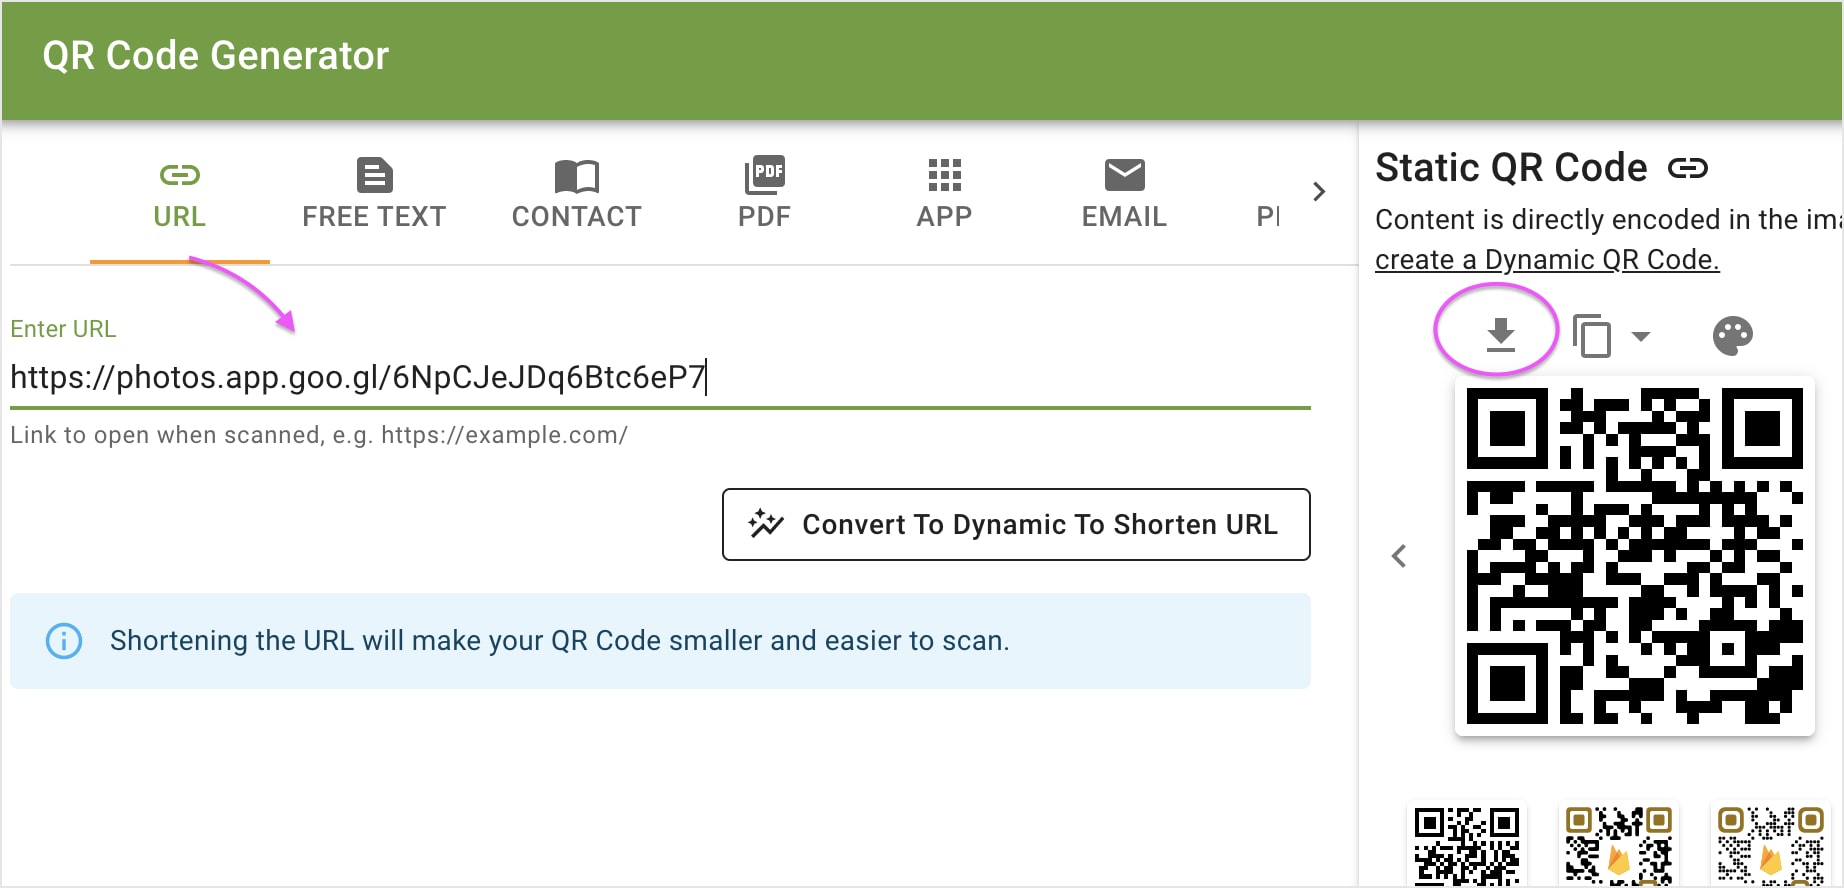1844x888 pixels.
Task: Click the large generated QR code image
Action: (1634, 556)
